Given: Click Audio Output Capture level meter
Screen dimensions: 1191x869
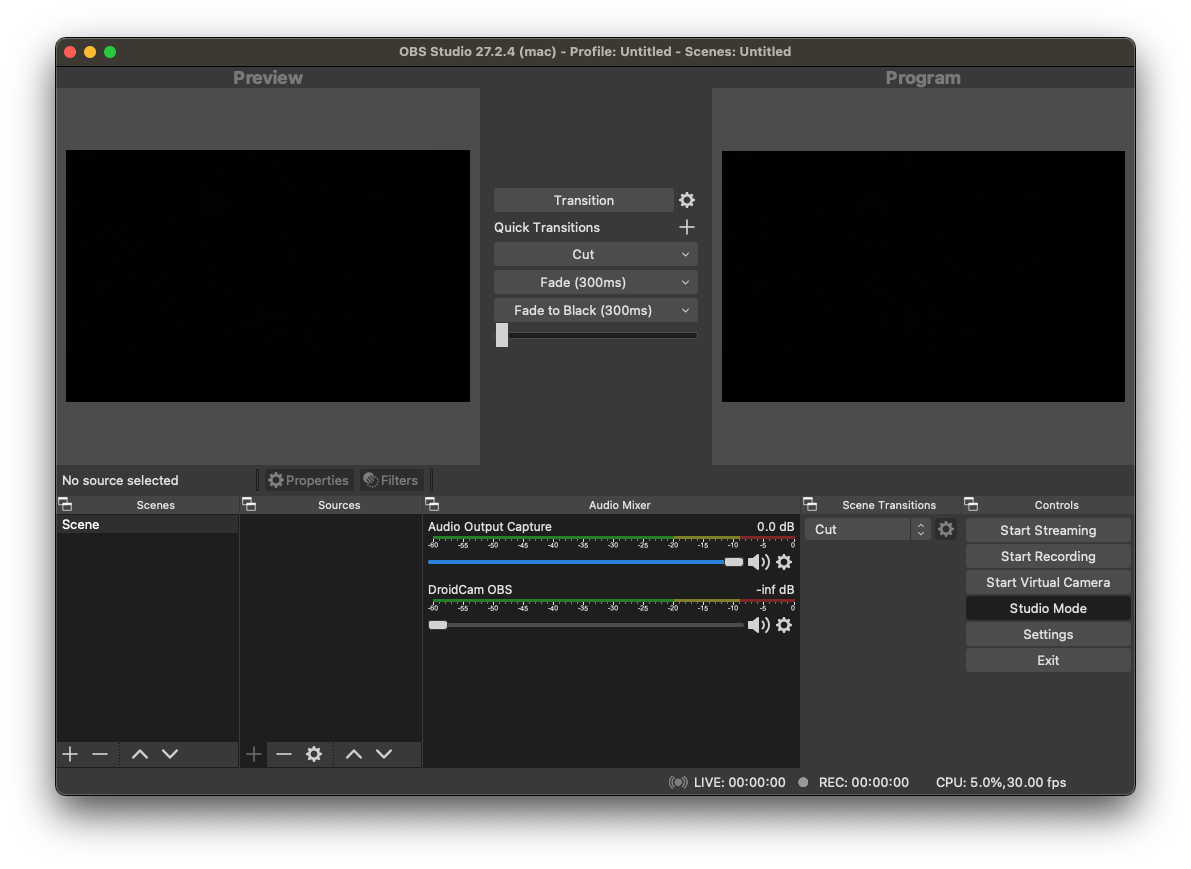Looking at the screenshot, I should [612, 542].
